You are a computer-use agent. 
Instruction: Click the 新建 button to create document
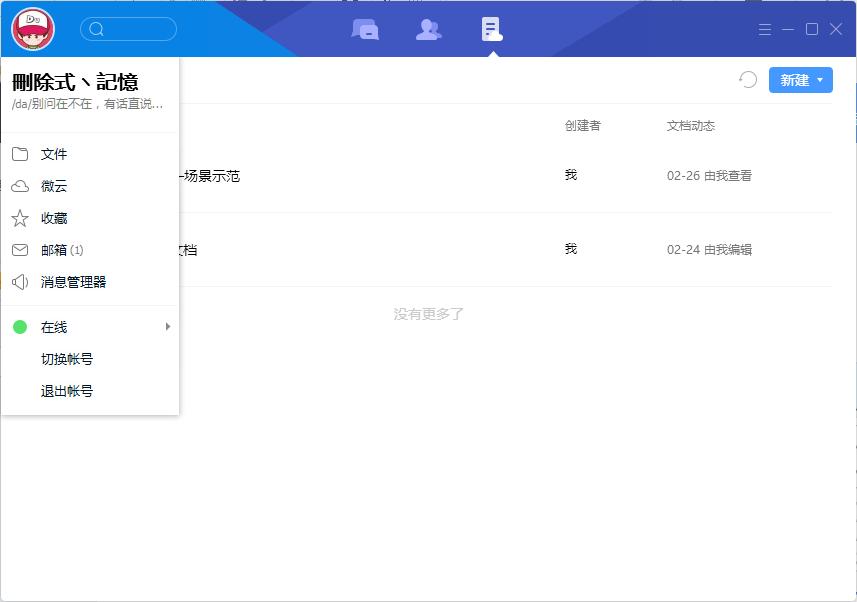pos(794,80)
